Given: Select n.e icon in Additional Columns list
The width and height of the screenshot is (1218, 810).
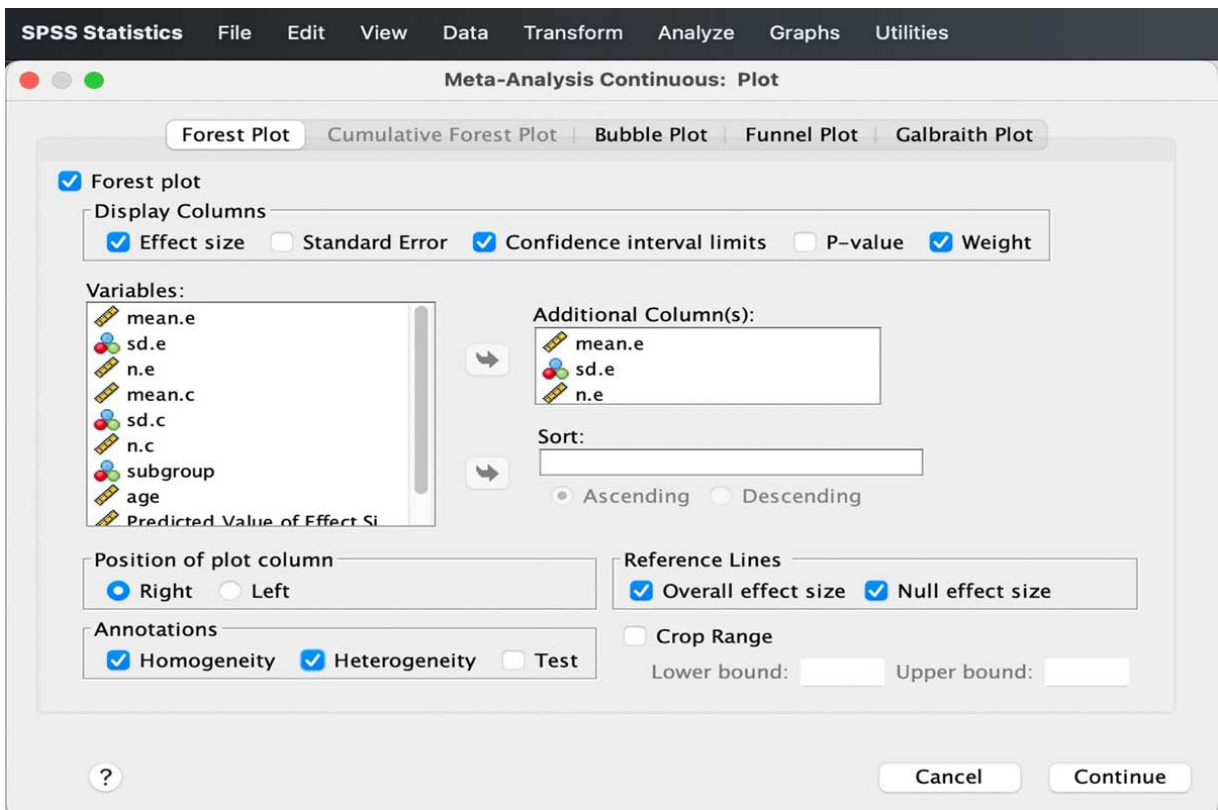Looking at the screenshot, I should (x=554, y=395).
